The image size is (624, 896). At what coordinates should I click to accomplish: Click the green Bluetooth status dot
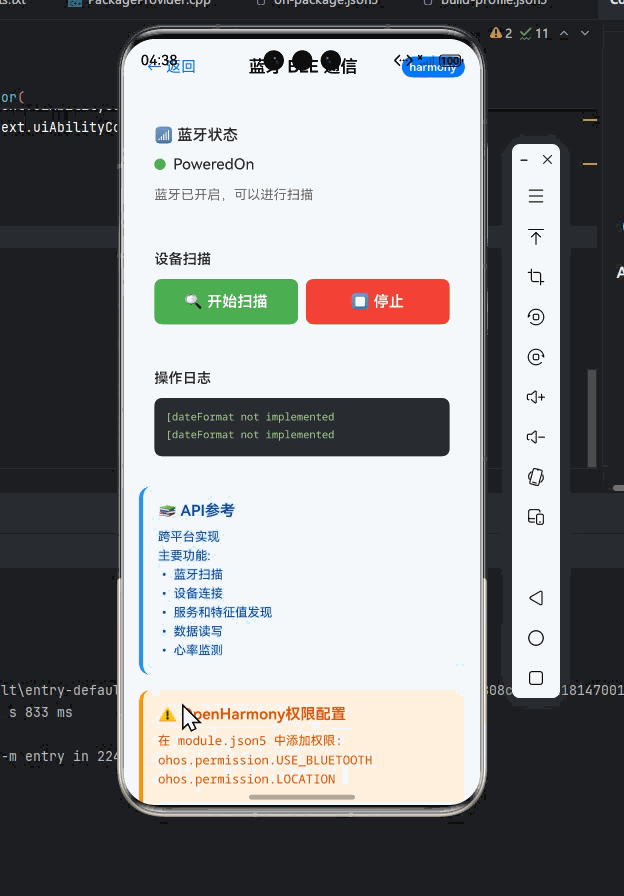pyautogui.click(x=160, y=165)
